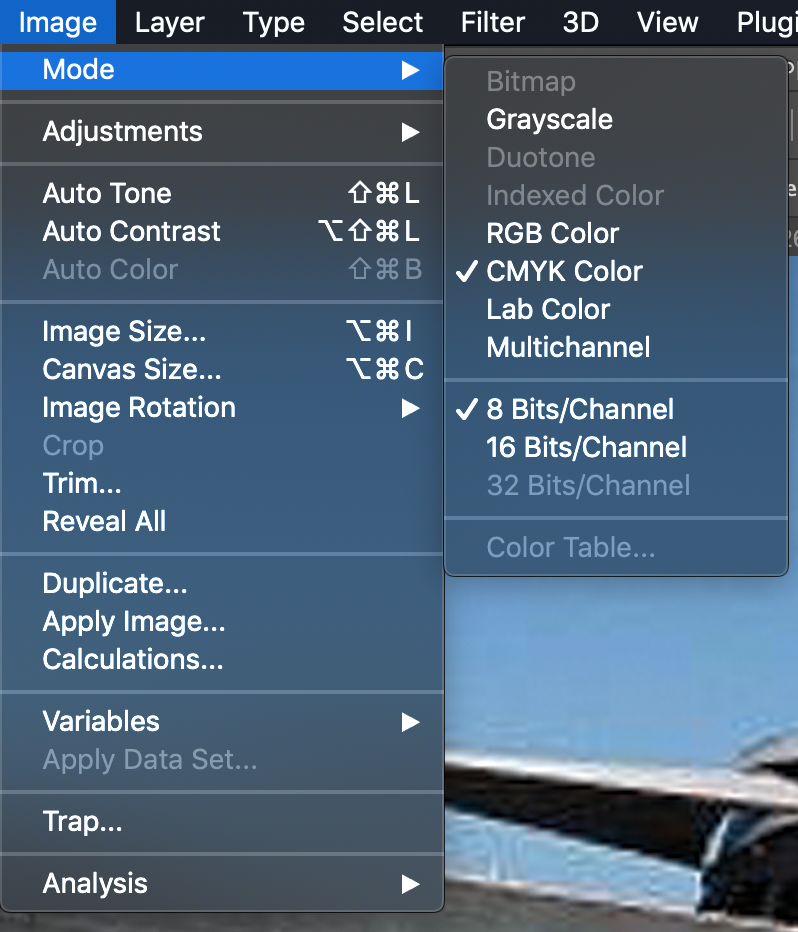Select Lab Color mode
This screenshot has height=932, width=798.
(547, 309)
